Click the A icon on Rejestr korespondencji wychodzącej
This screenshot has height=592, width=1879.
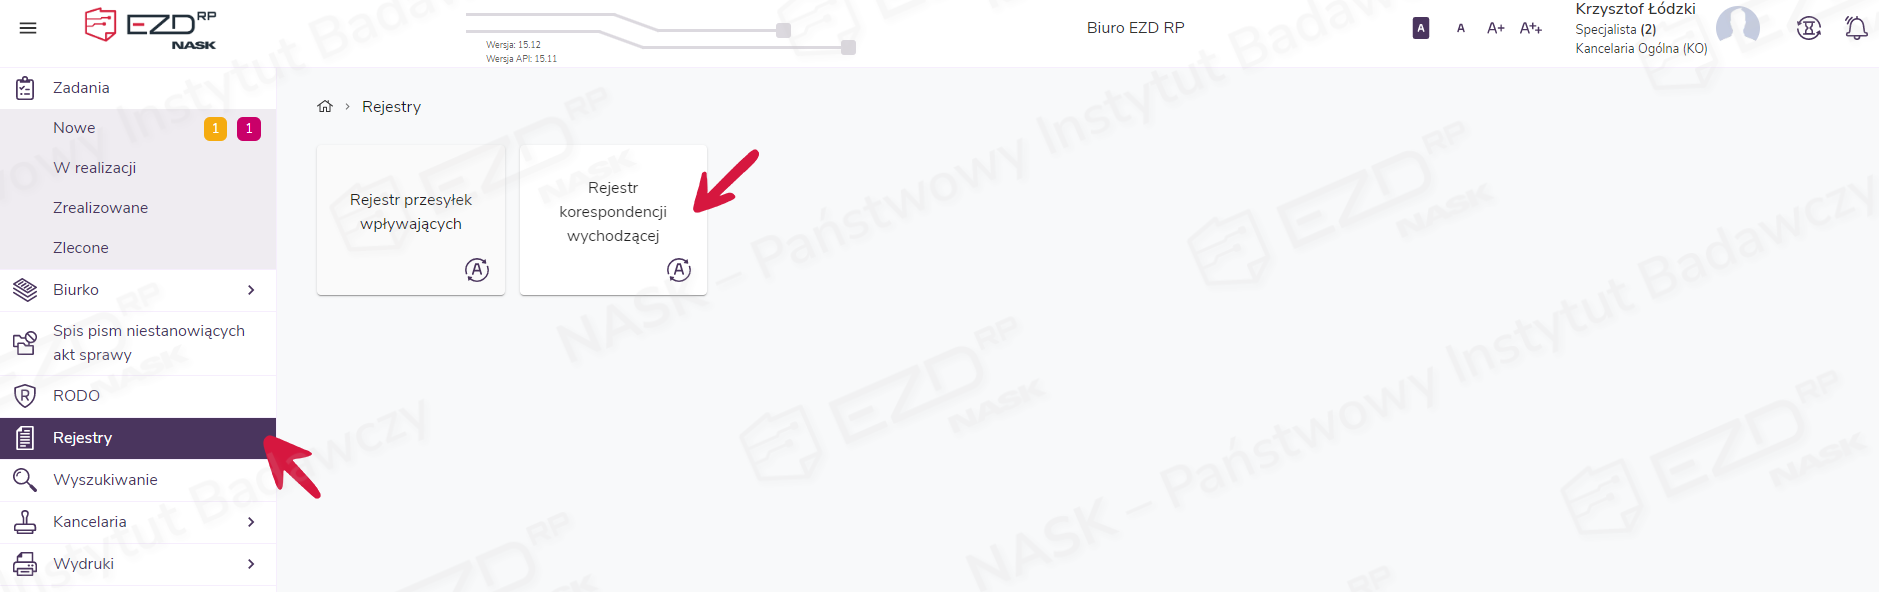coord(679,270)
